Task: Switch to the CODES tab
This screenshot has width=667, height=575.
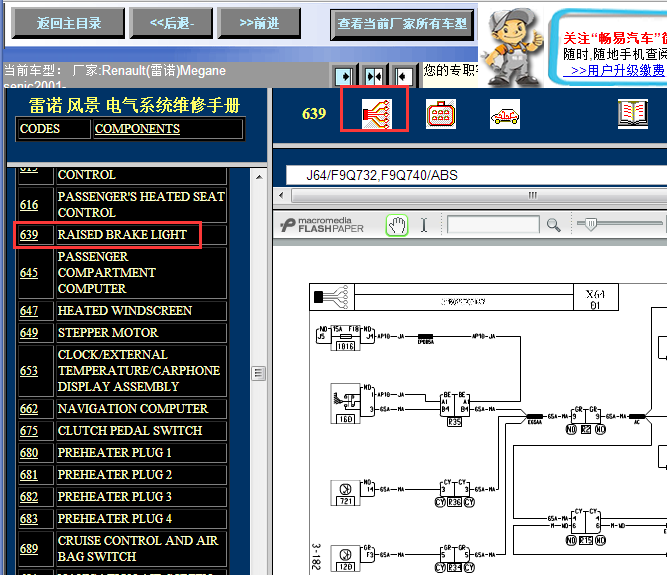Action: click(x=40, y=128)
